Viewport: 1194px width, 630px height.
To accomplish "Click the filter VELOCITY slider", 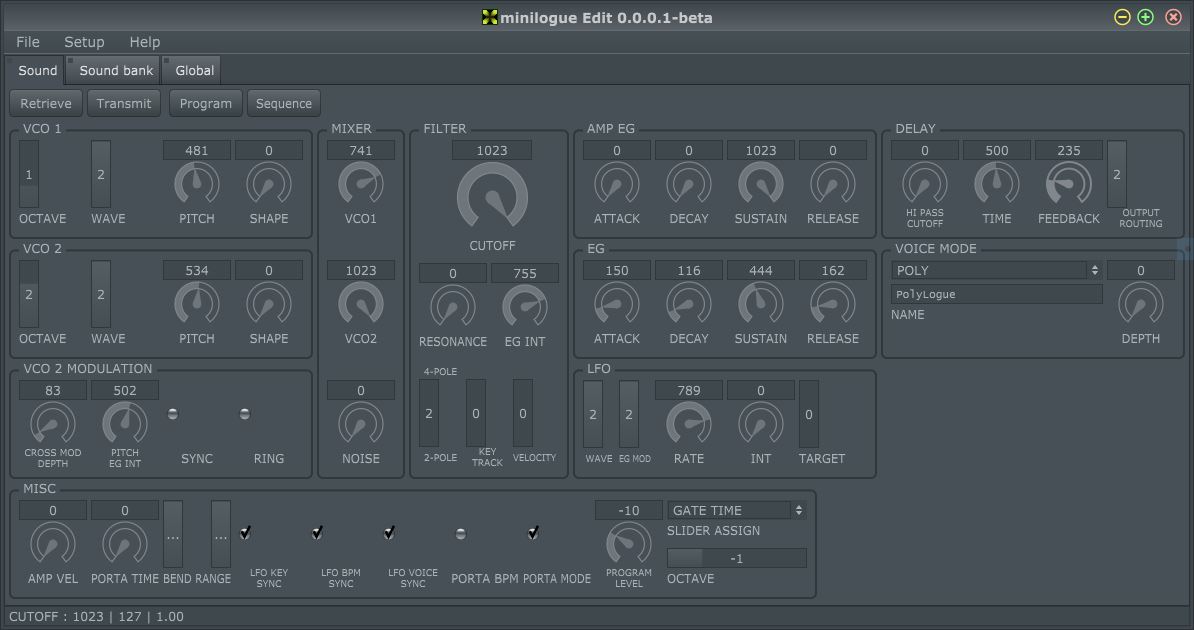I will [x=522, y=414].
